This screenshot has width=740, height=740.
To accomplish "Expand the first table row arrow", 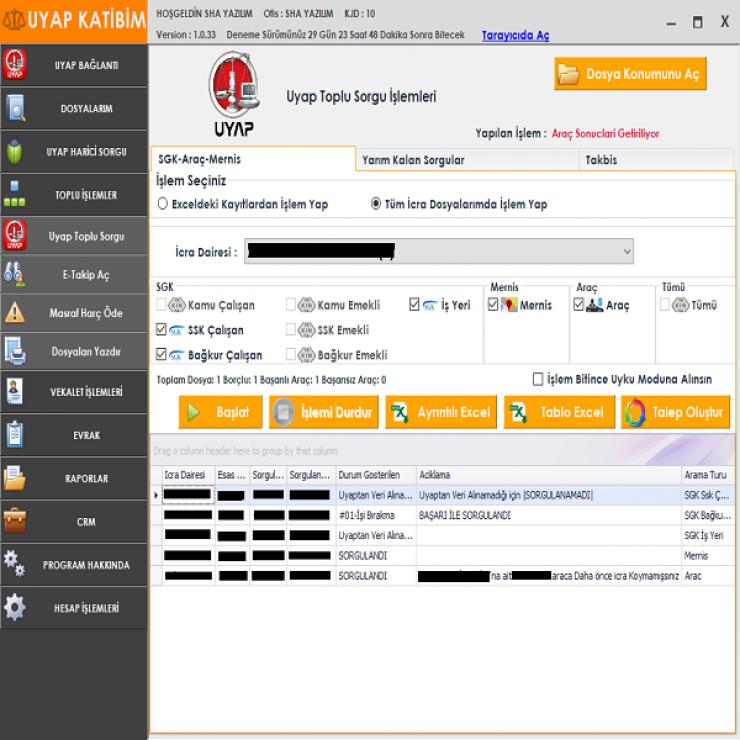I will tap(156, 495).
